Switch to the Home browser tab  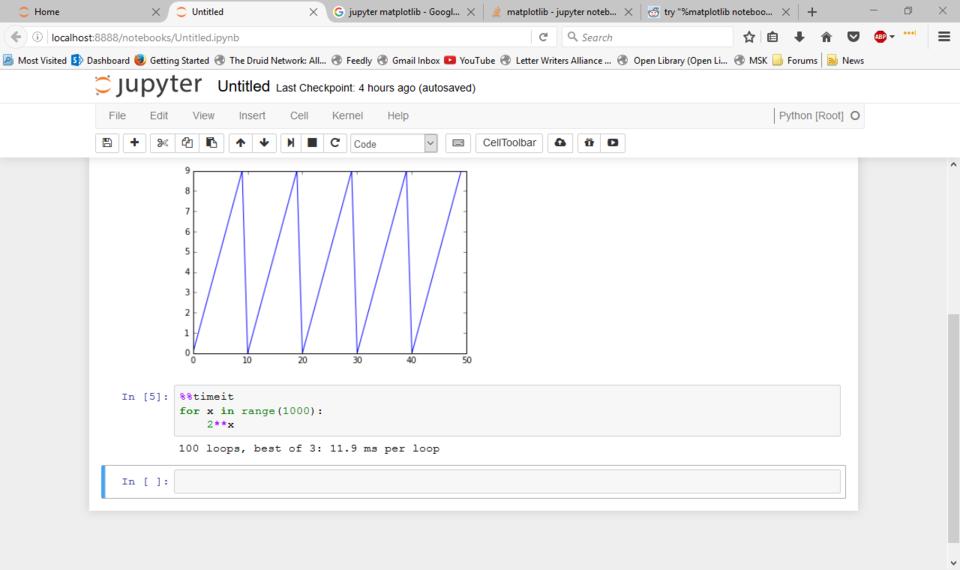(85, 12)
